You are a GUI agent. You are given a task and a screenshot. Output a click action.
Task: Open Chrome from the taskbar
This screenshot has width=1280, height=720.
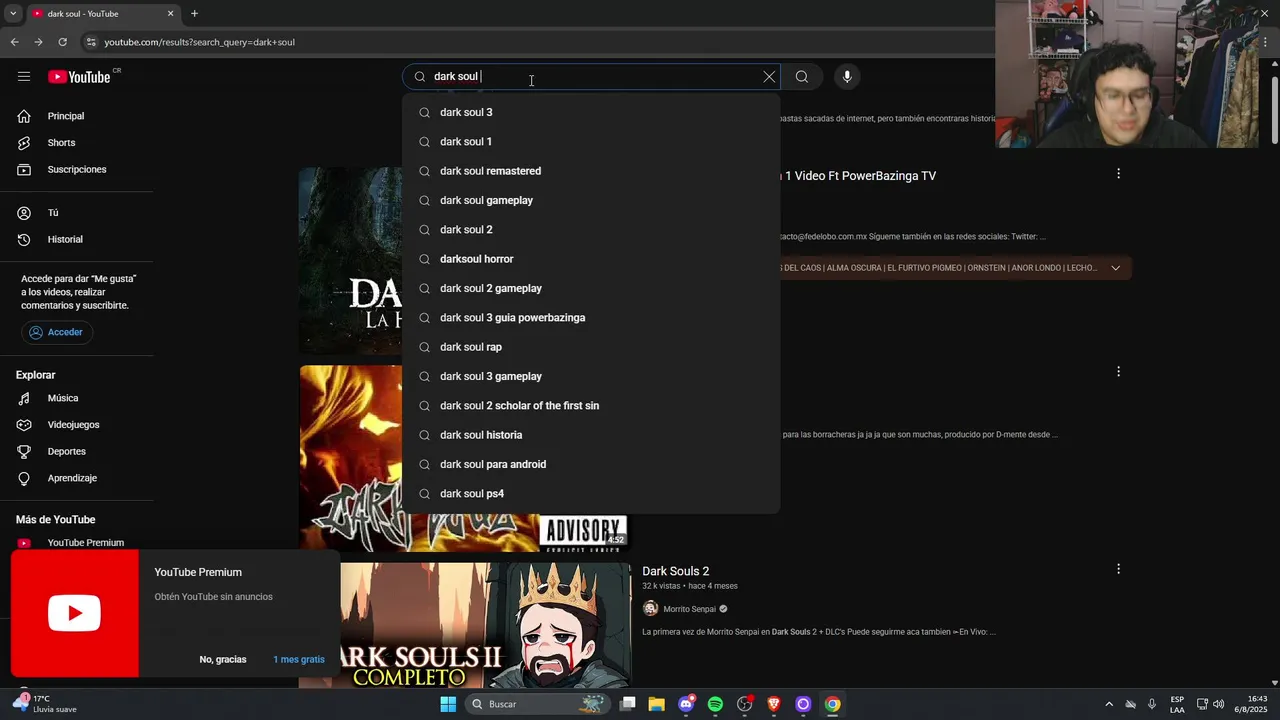[832, 704]
